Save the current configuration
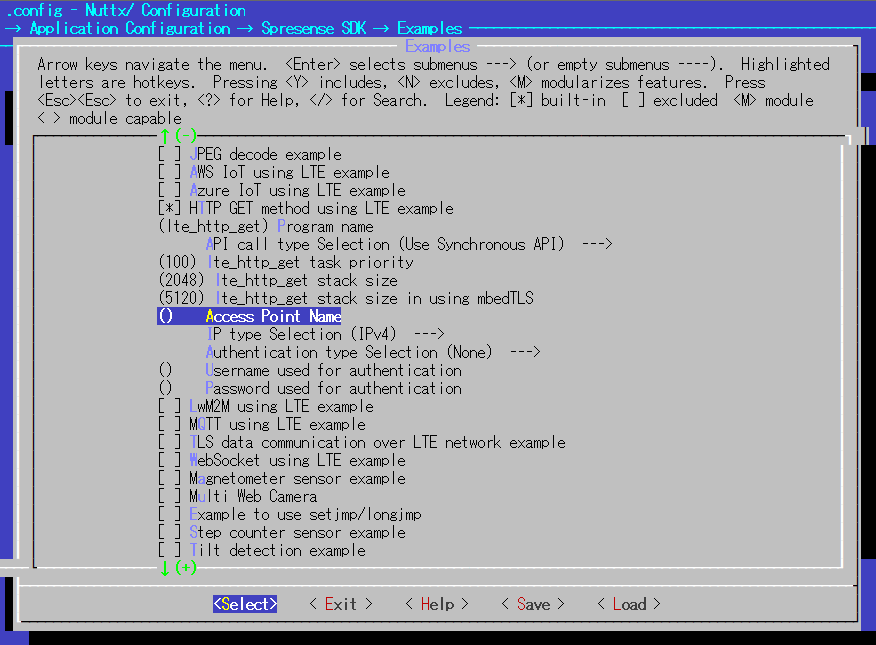Screen dimensions: 876x645 pyautogui.click(x=531, y=604)
